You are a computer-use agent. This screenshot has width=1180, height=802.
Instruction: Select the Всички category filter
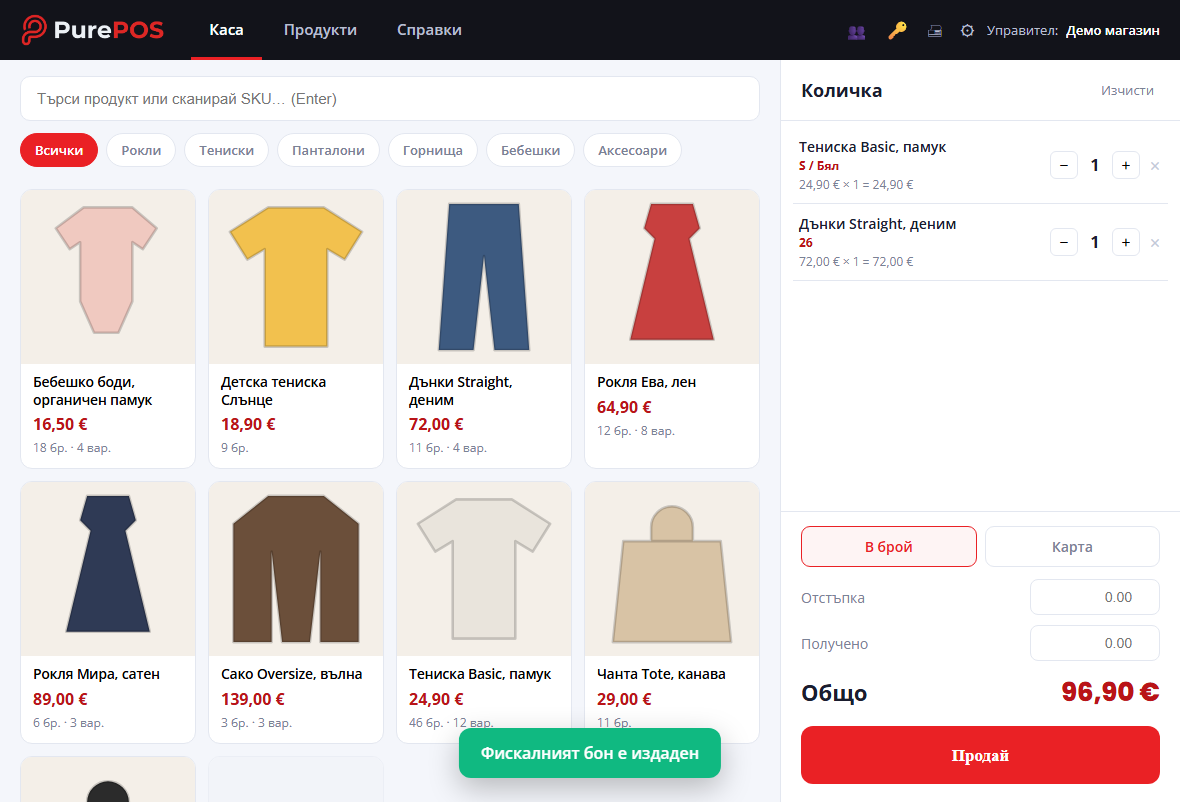(59, 150)
